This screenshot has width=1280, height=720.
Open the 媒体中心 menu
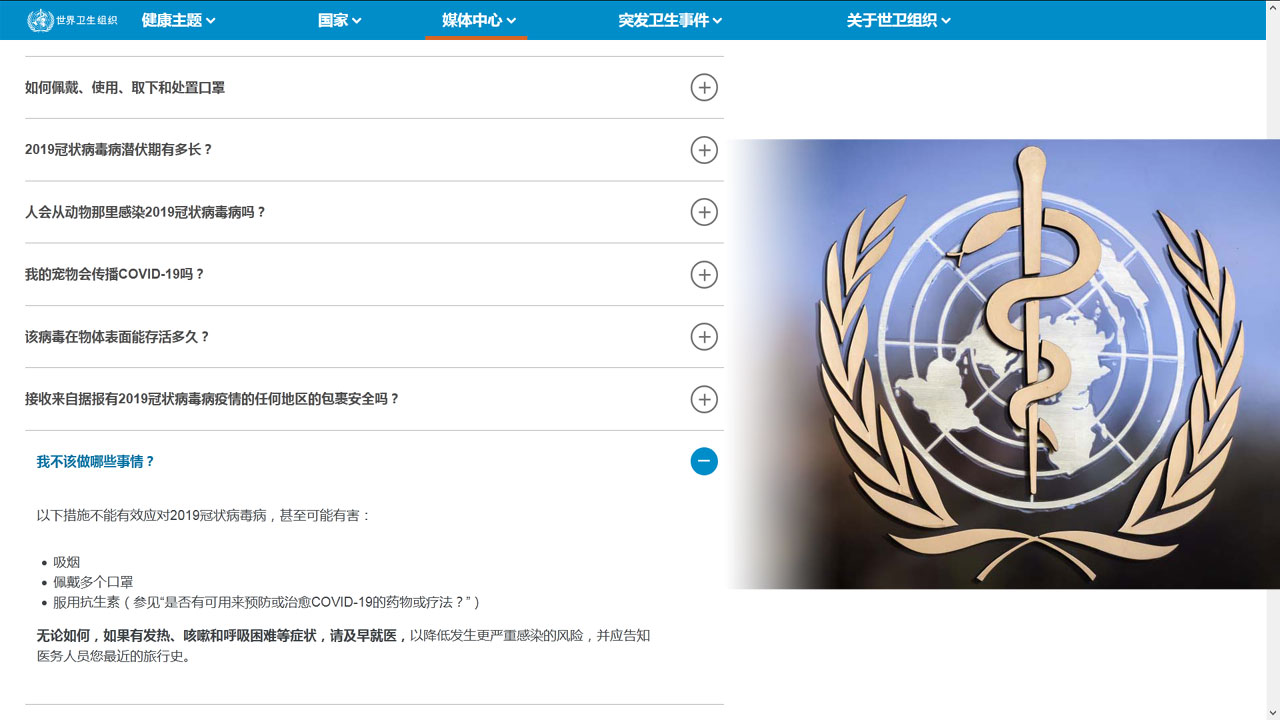pyautogui.click(x=478, y=20)
